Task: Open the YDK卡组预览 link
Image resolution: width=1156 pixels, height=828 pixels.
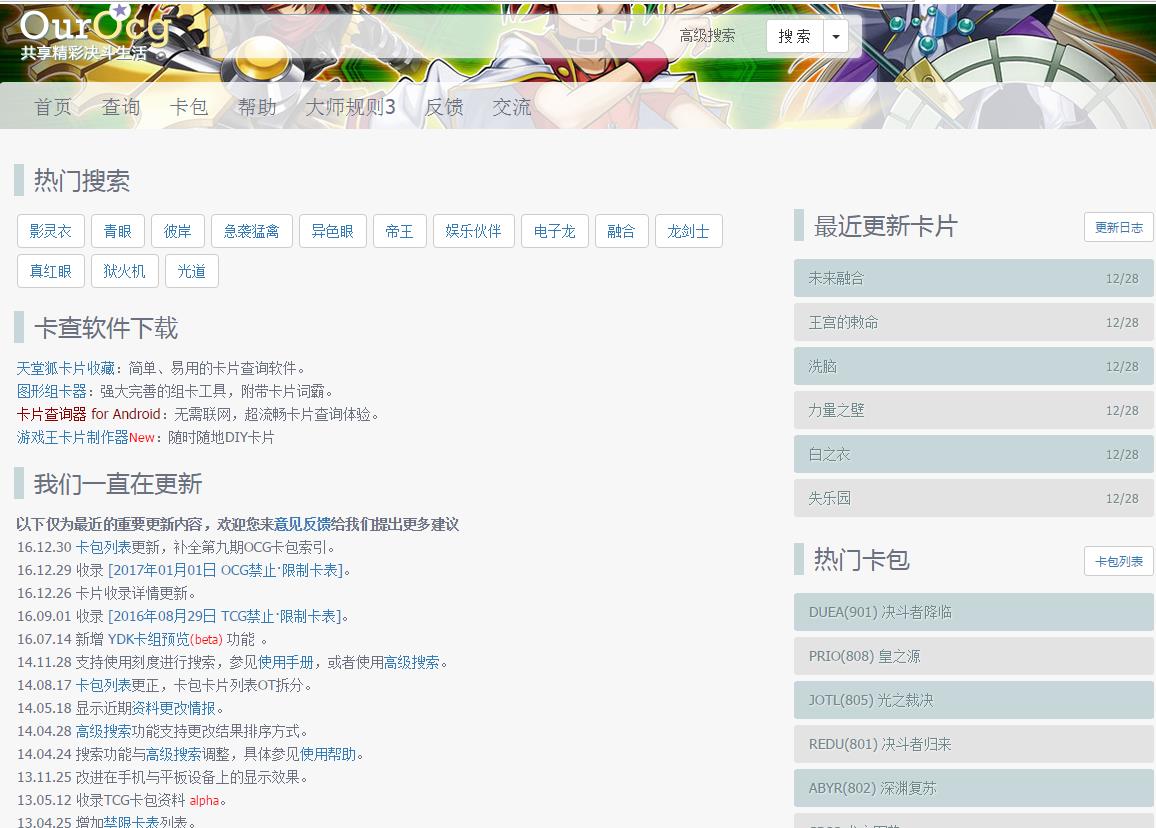Action: pyautogui.click(x=149, y=639)
